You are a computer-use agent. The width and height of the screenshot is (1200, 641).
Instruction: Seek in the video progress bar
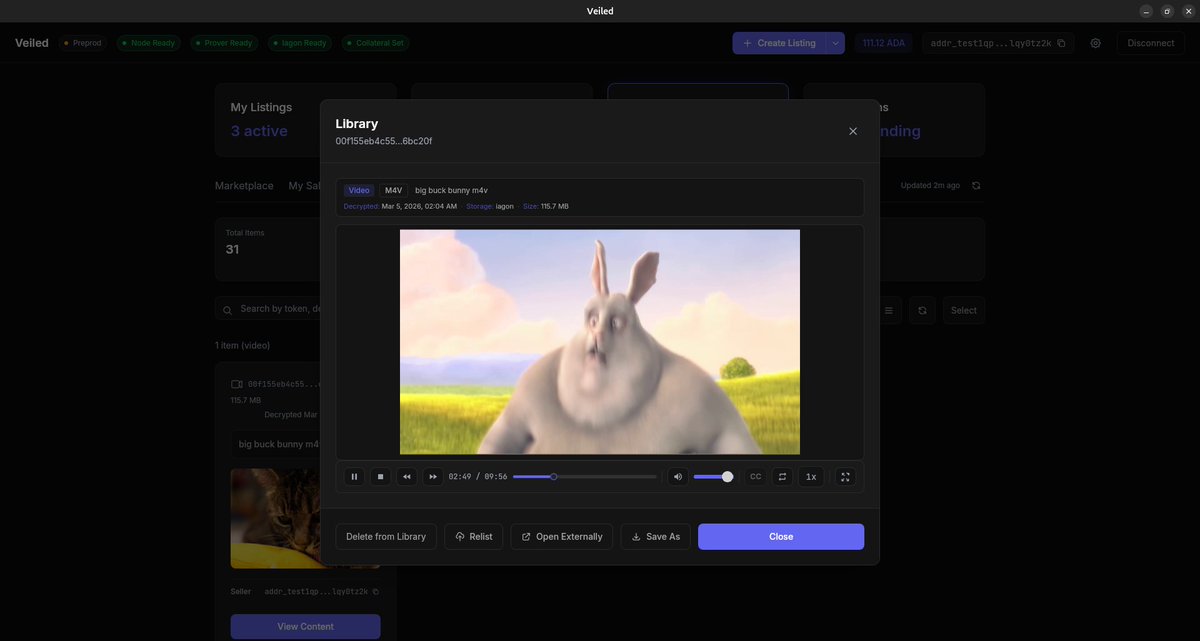pyautogui.click(x=585, y=477)
